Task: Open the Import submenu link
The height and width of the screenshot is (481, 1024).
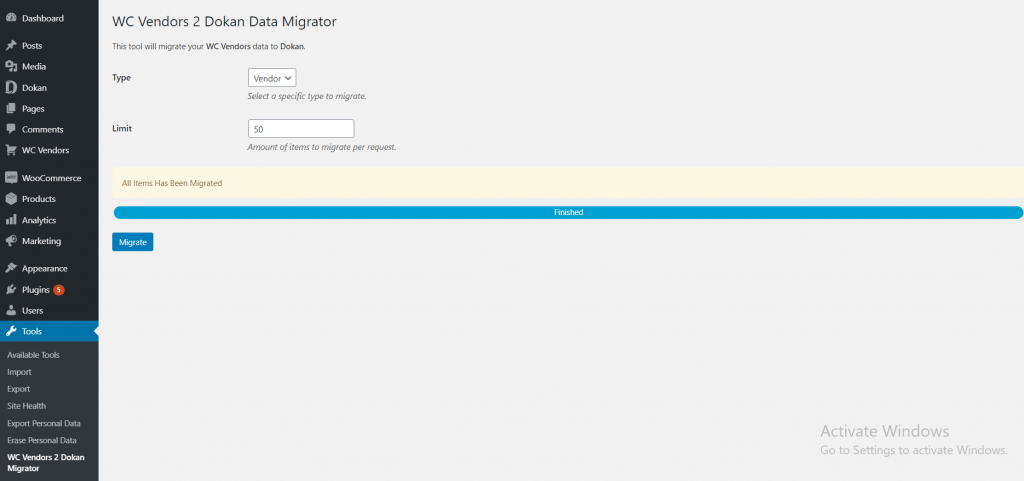Action: coord(20,372)
